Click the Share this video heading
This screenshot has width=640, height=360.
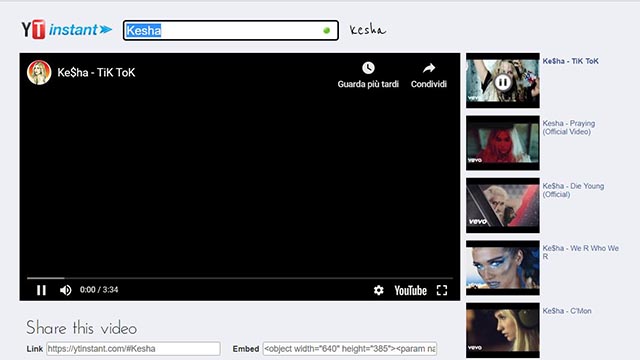(x=81, y=328)
